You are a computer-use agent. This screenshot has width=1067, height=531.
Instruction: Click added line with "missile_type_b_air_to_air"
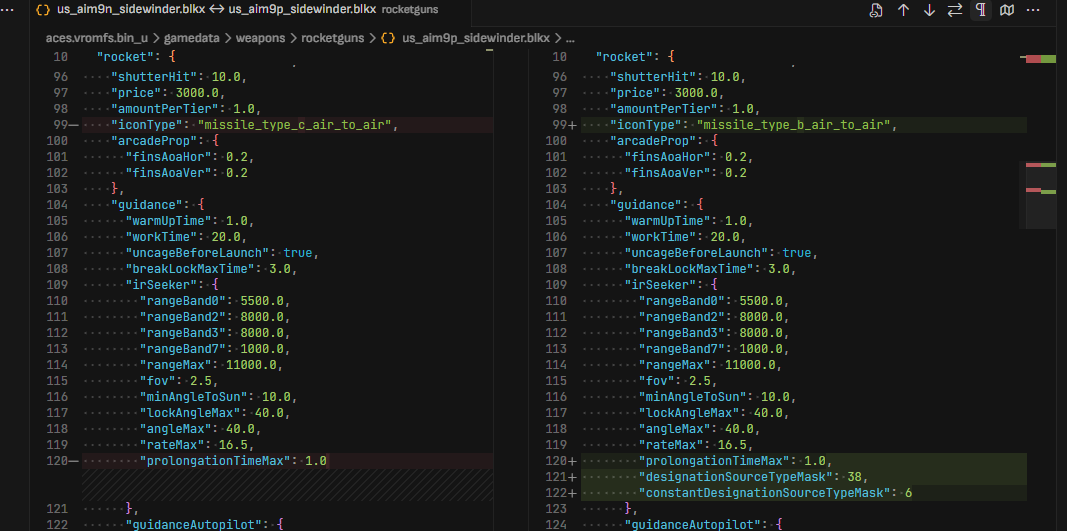pyautogui.click(x=804, y=125)
